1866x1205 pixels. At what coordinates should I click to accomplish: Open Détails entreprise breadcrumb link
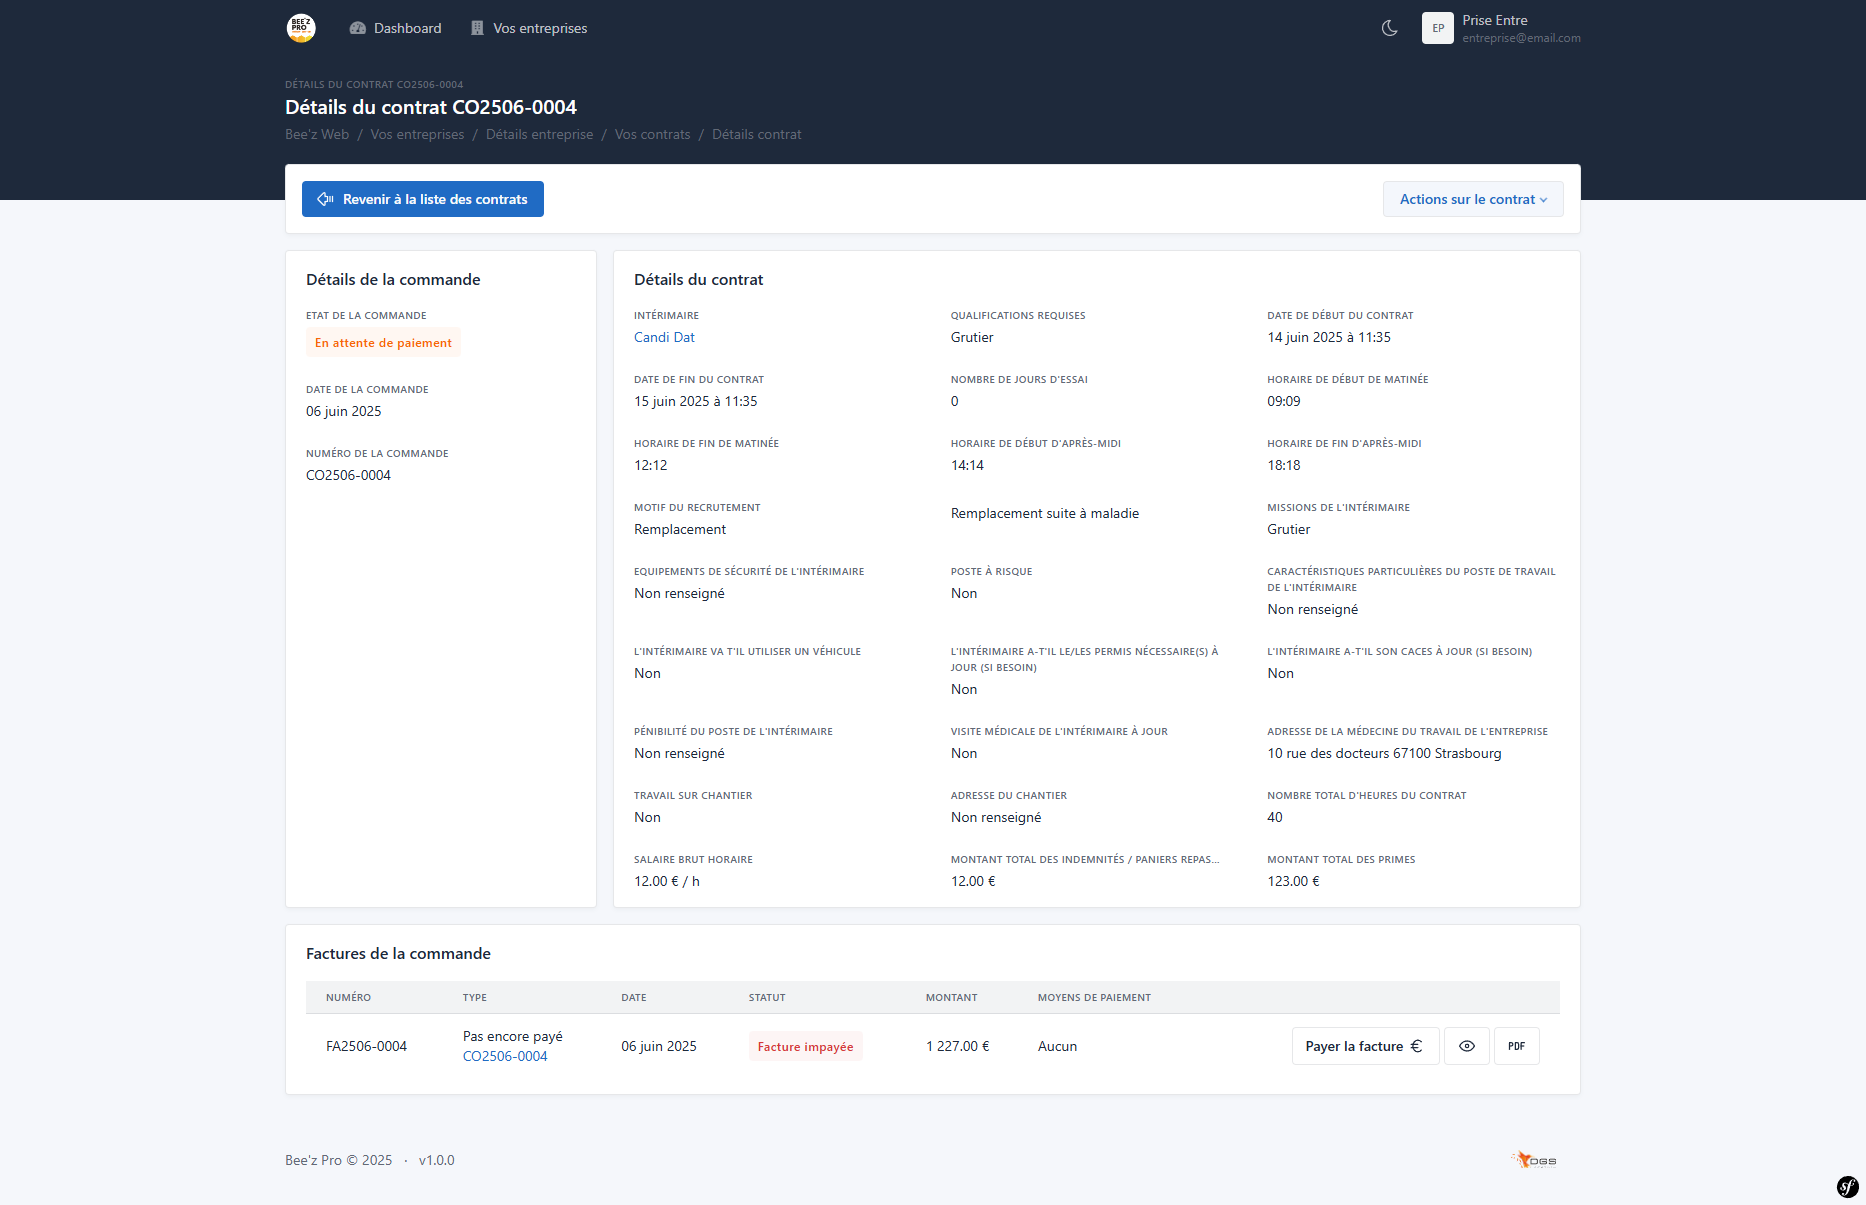[539, 134]
